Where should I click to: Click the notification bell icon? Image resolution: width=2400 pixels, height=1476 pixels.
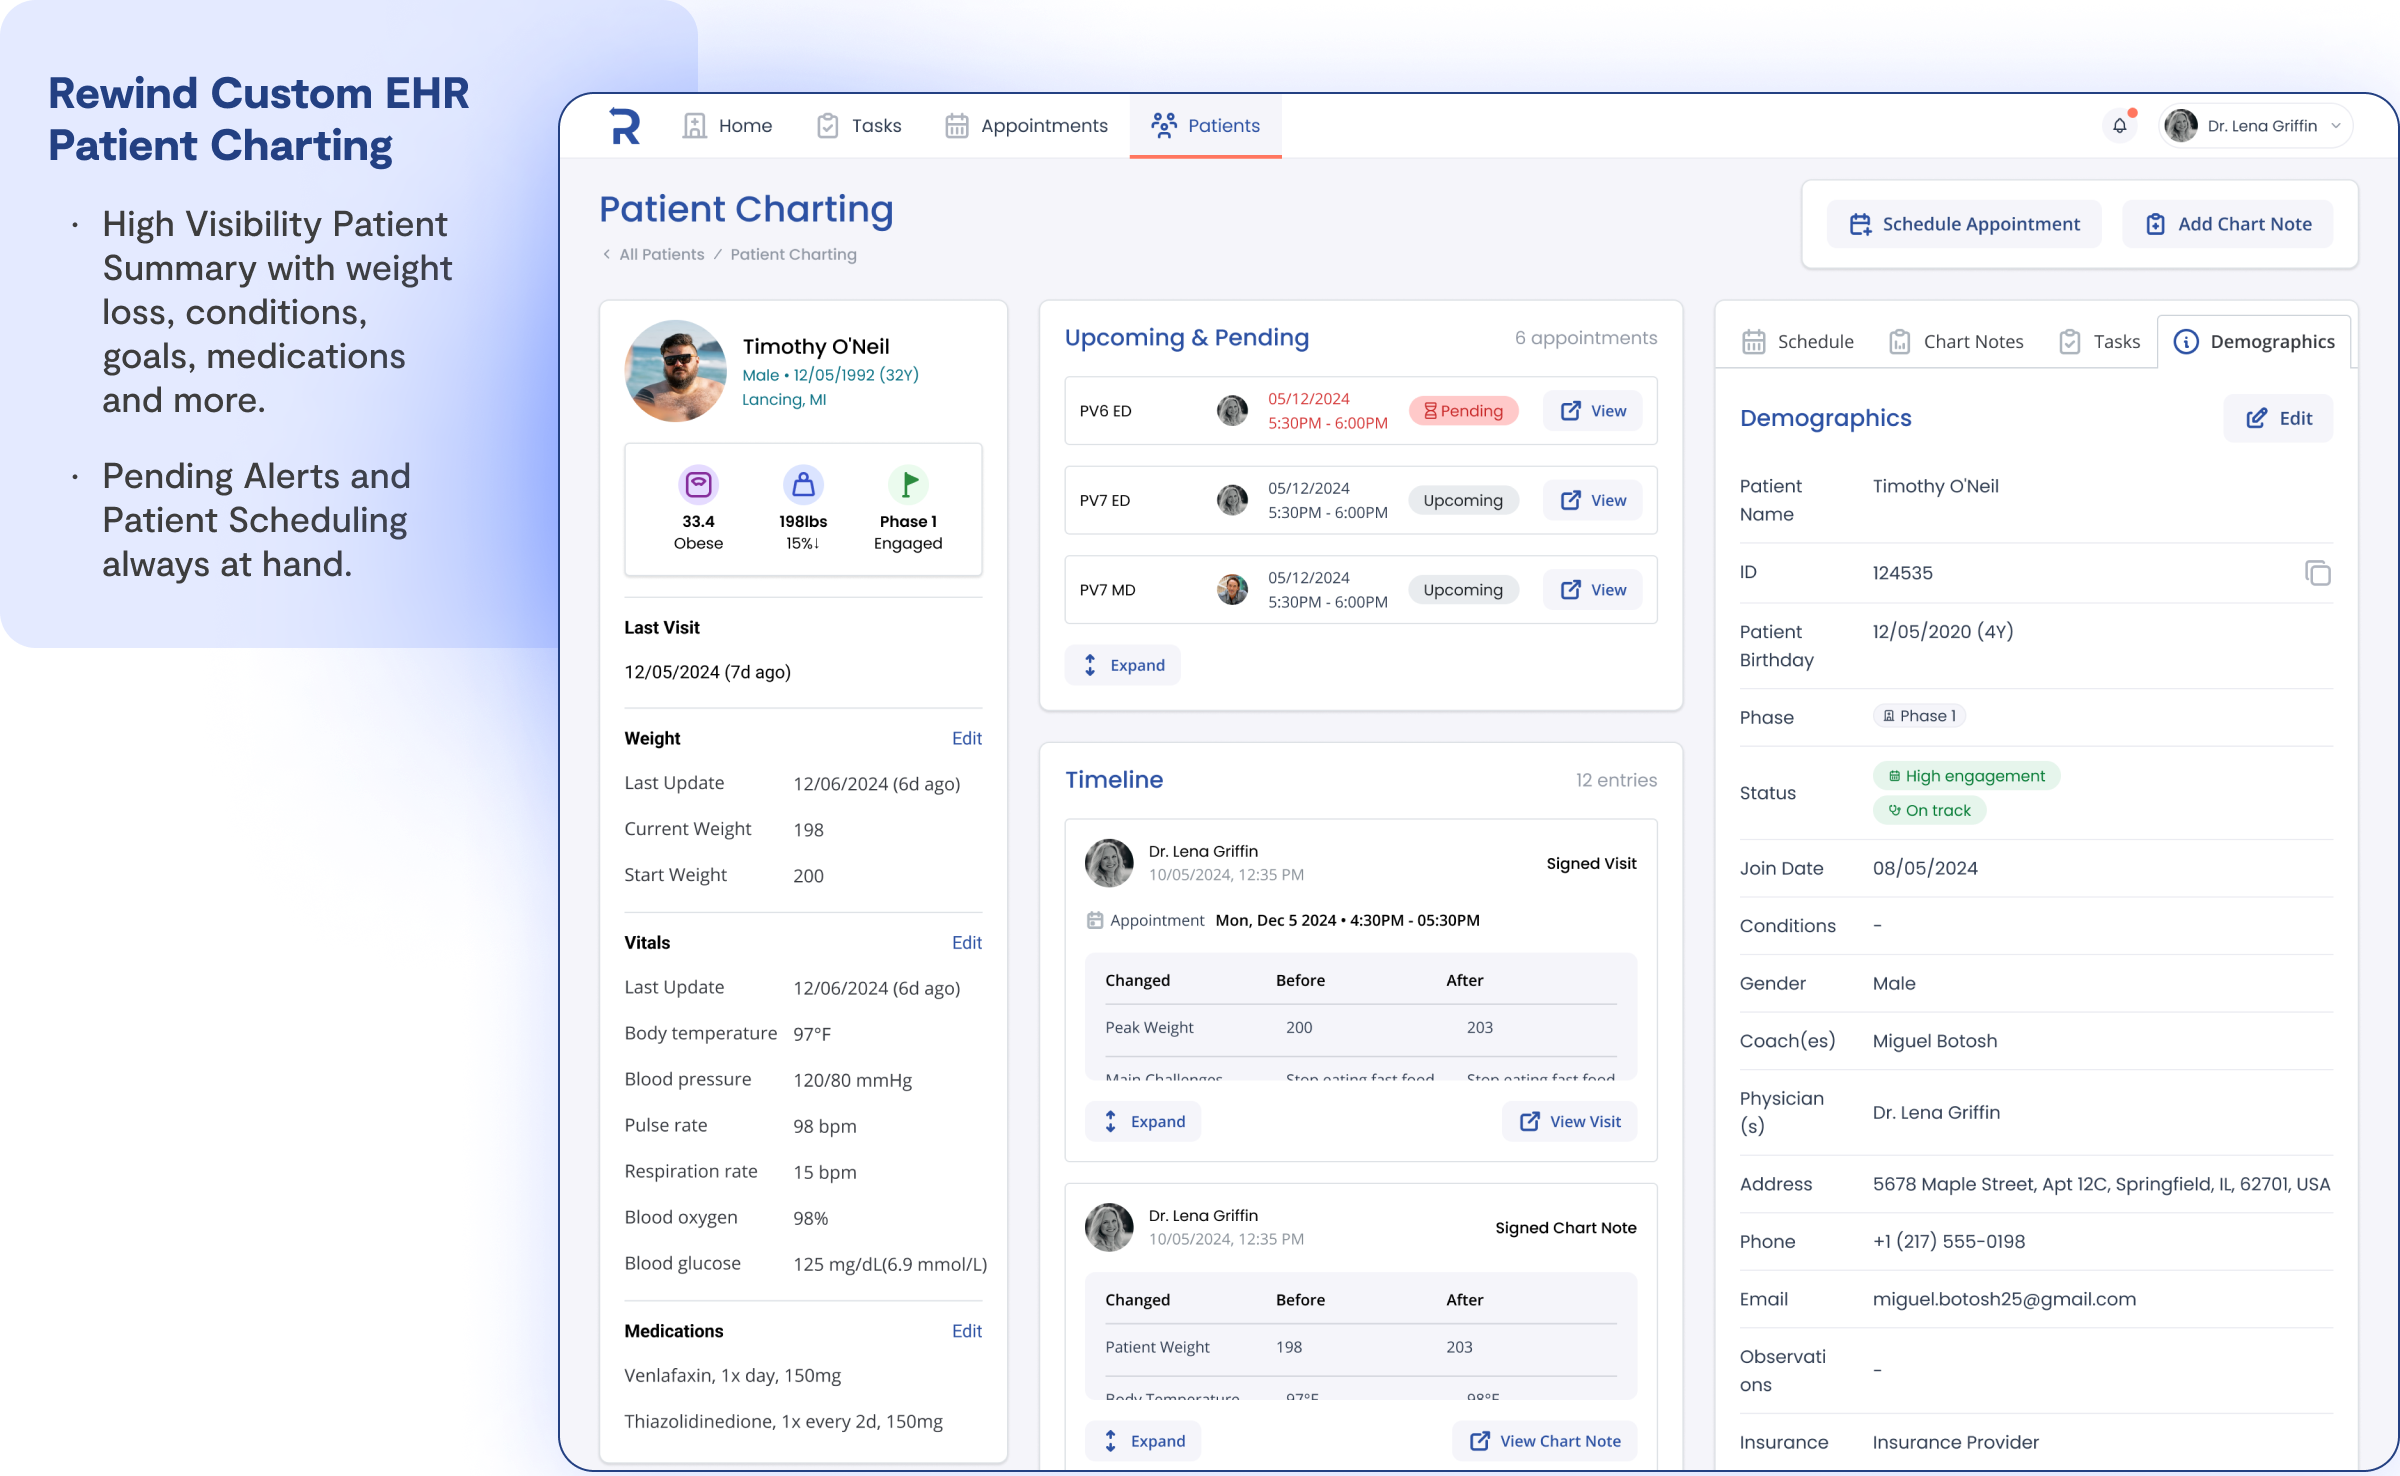point(2119,126)
